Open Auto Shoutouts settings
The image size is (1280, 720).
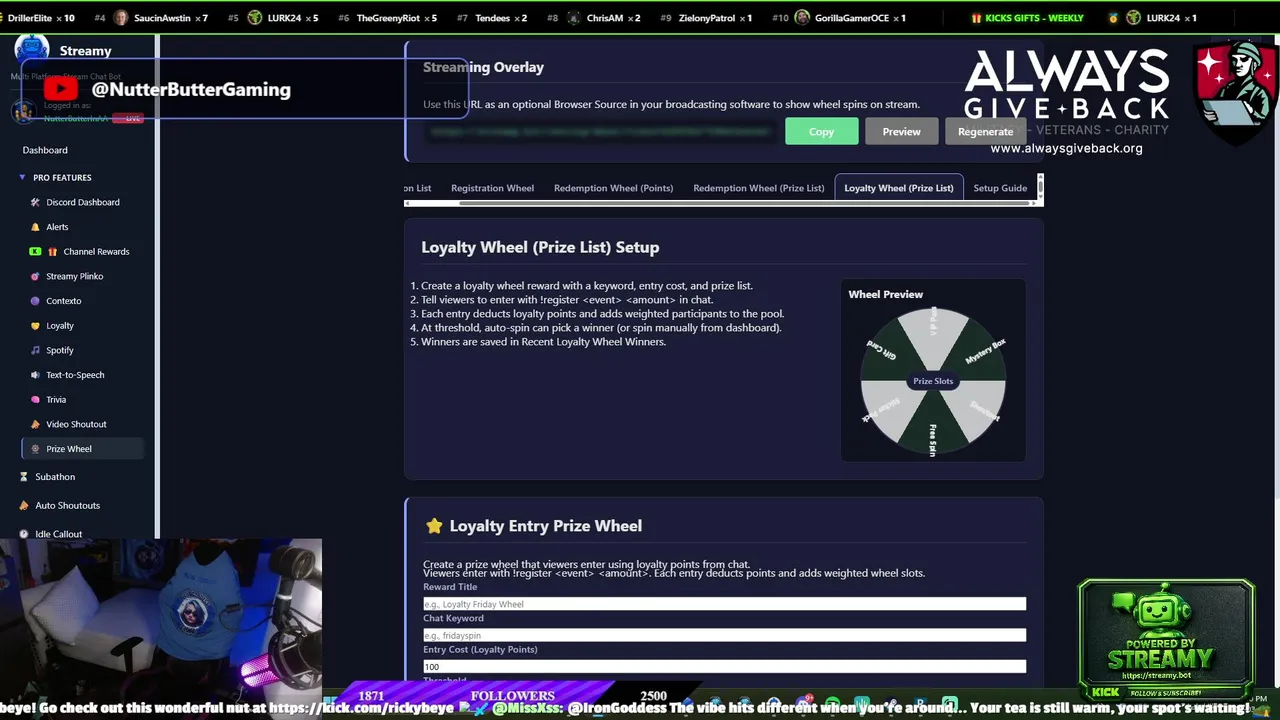coord(67,505)
